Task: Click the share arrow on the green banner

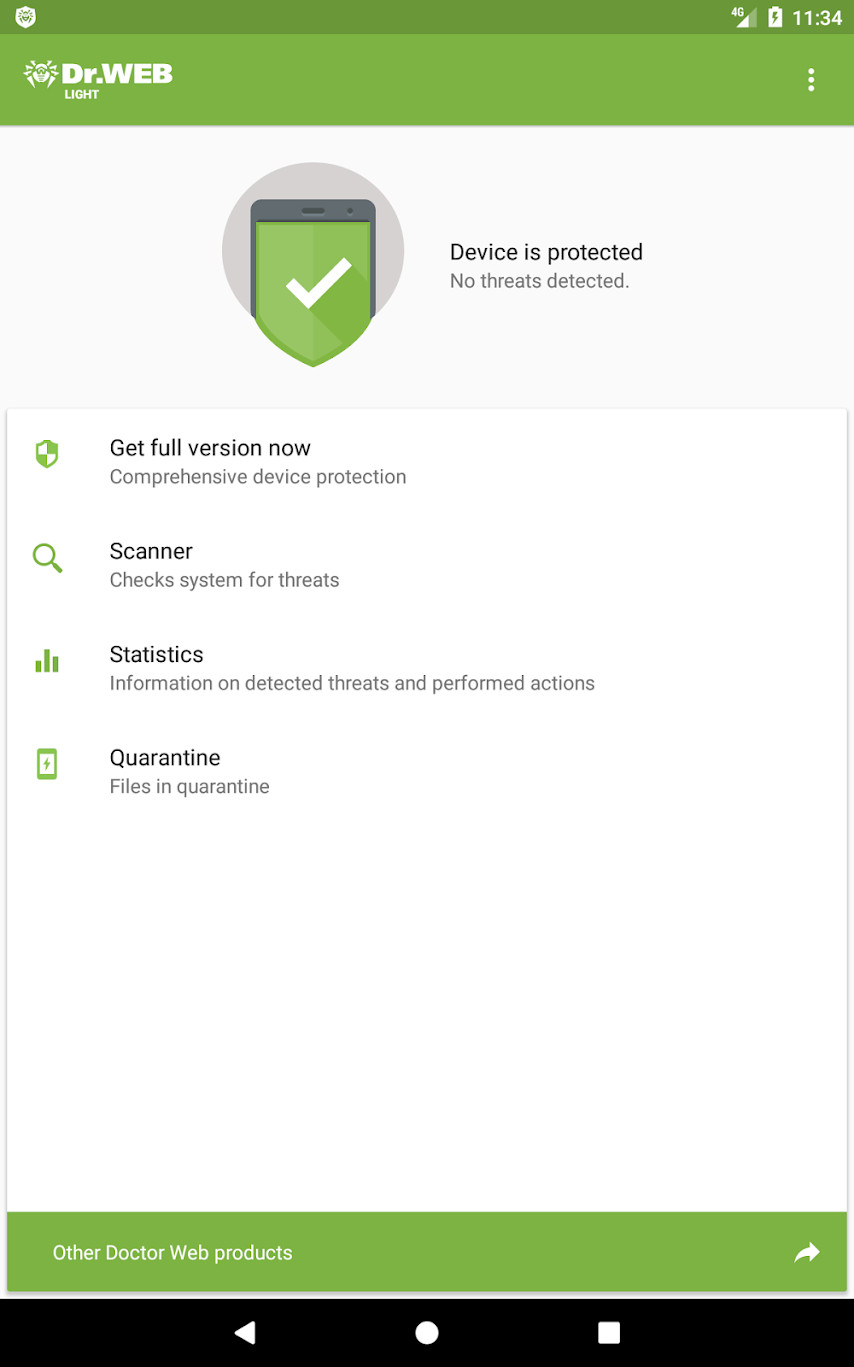Action: point(806,1252)
